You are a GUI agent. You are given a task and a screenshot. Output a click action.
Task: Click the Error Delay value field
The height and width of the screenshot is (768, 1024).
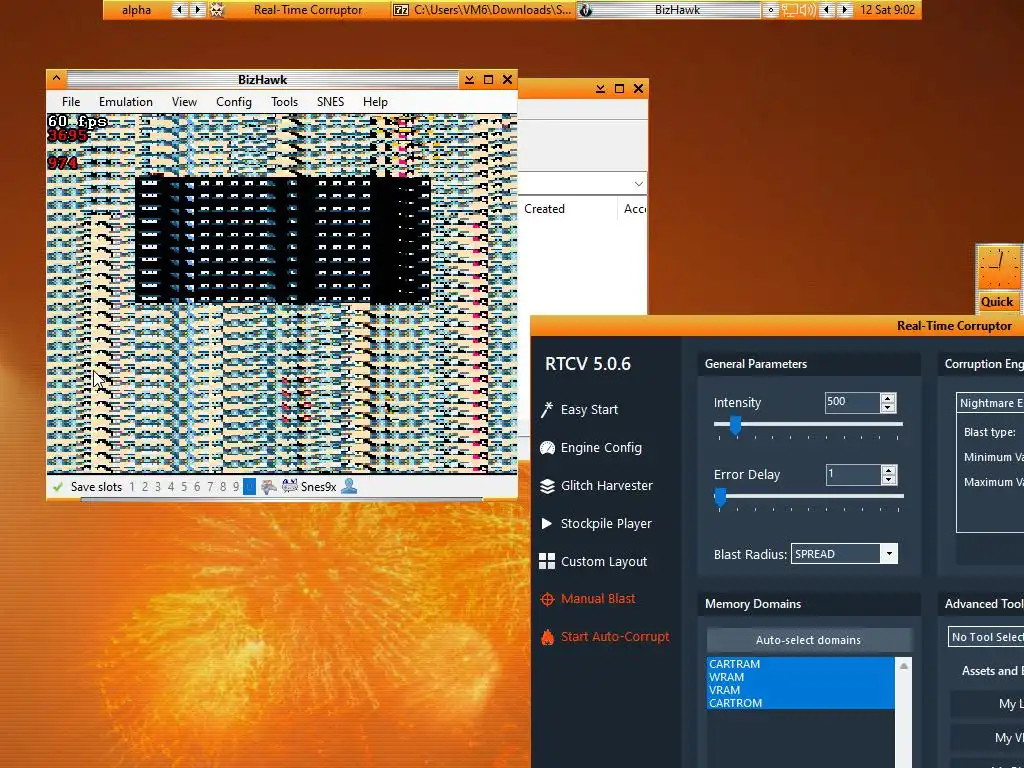[853, 474]
